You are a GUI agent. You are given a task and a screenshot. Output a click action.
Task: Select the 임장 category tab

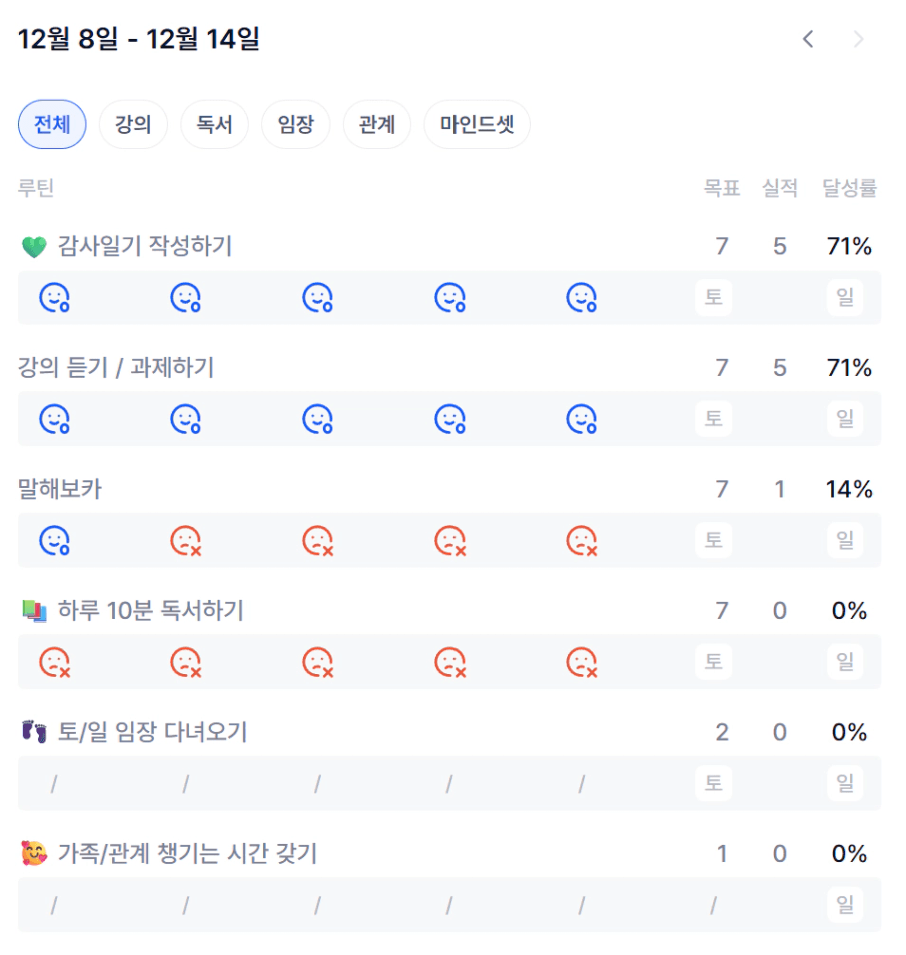click(x=295, y=125)
